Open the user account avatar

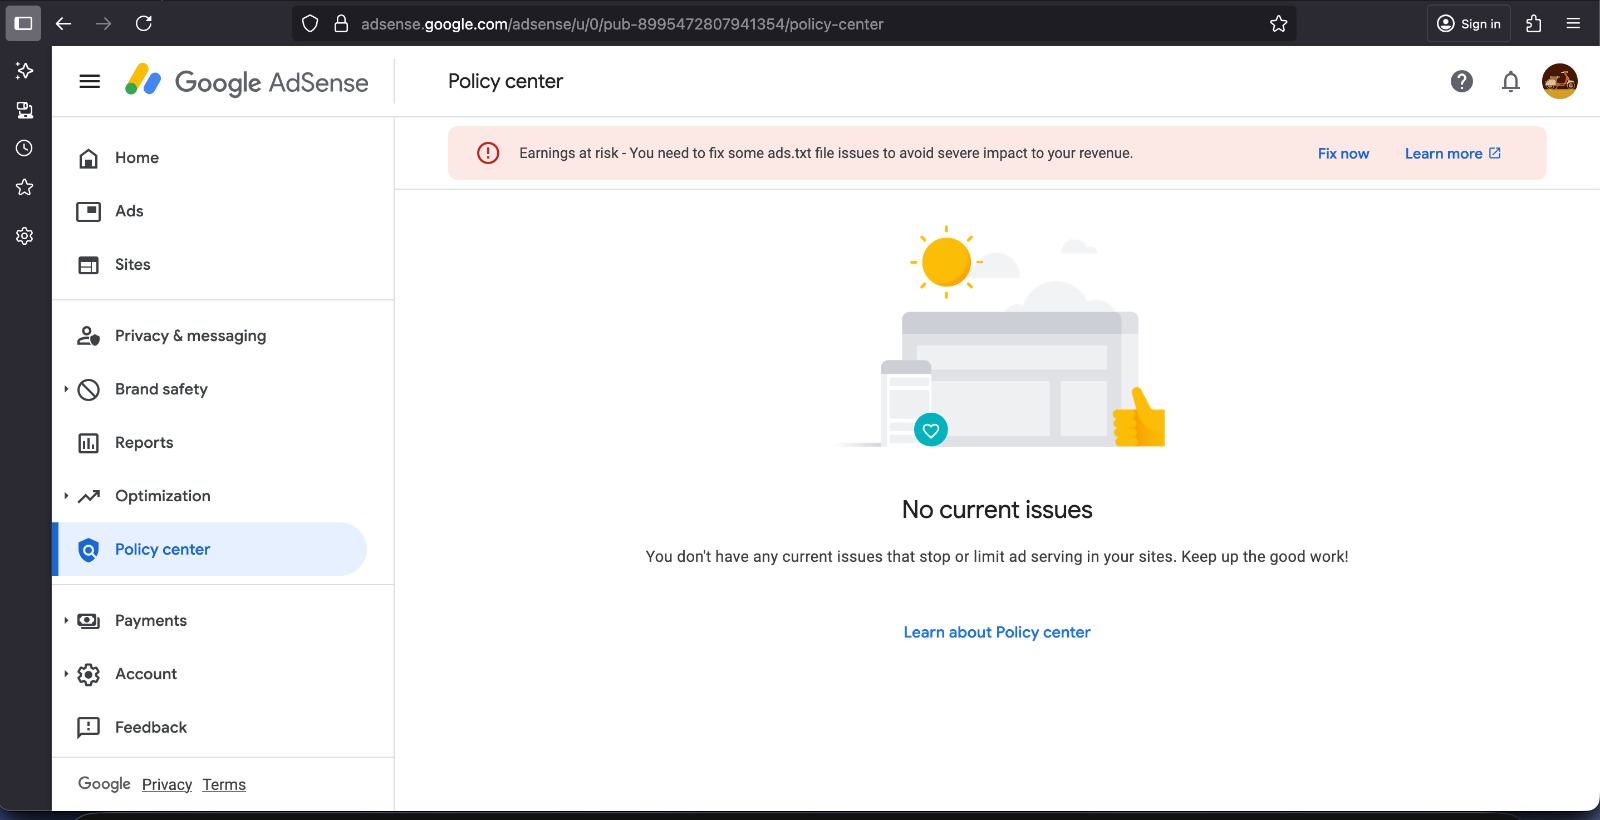1559,82
